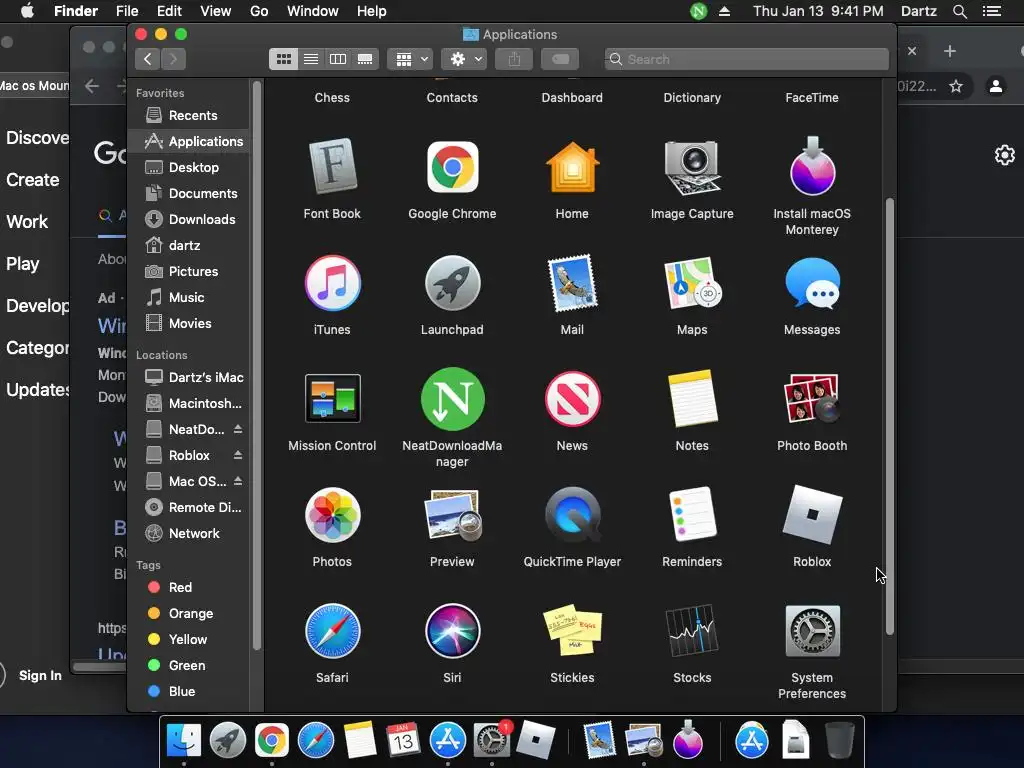The width and height of the screenshot is (1024, 768).
Task: Select the Photos app icon
Action: [332, 515]
